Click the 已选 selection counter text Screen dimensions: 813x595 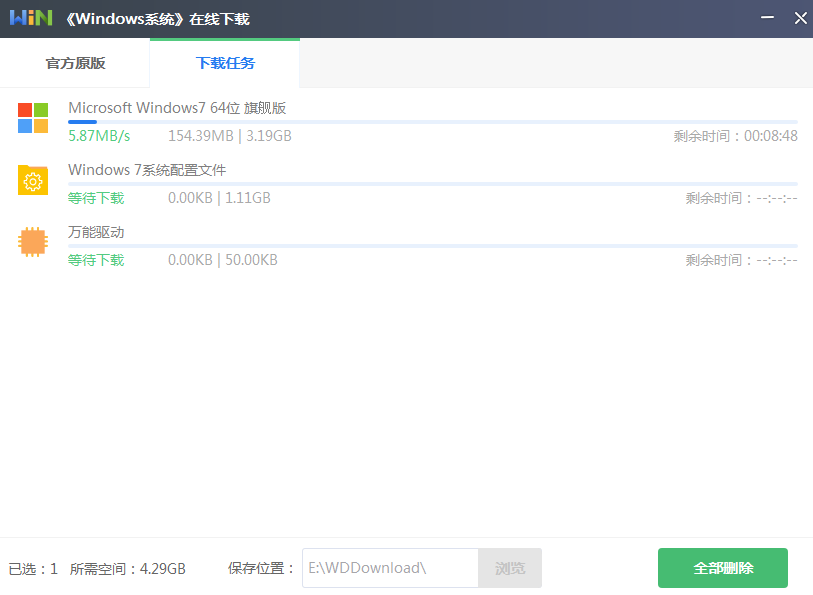(x=32, y=567)
